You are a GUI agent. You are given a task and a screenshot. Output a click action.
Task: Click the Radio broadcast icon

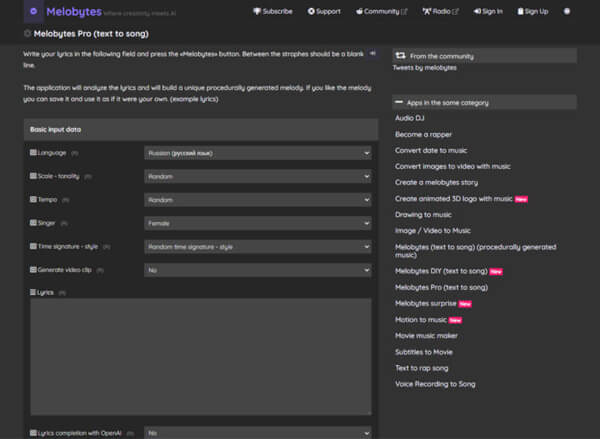(426, 12)
